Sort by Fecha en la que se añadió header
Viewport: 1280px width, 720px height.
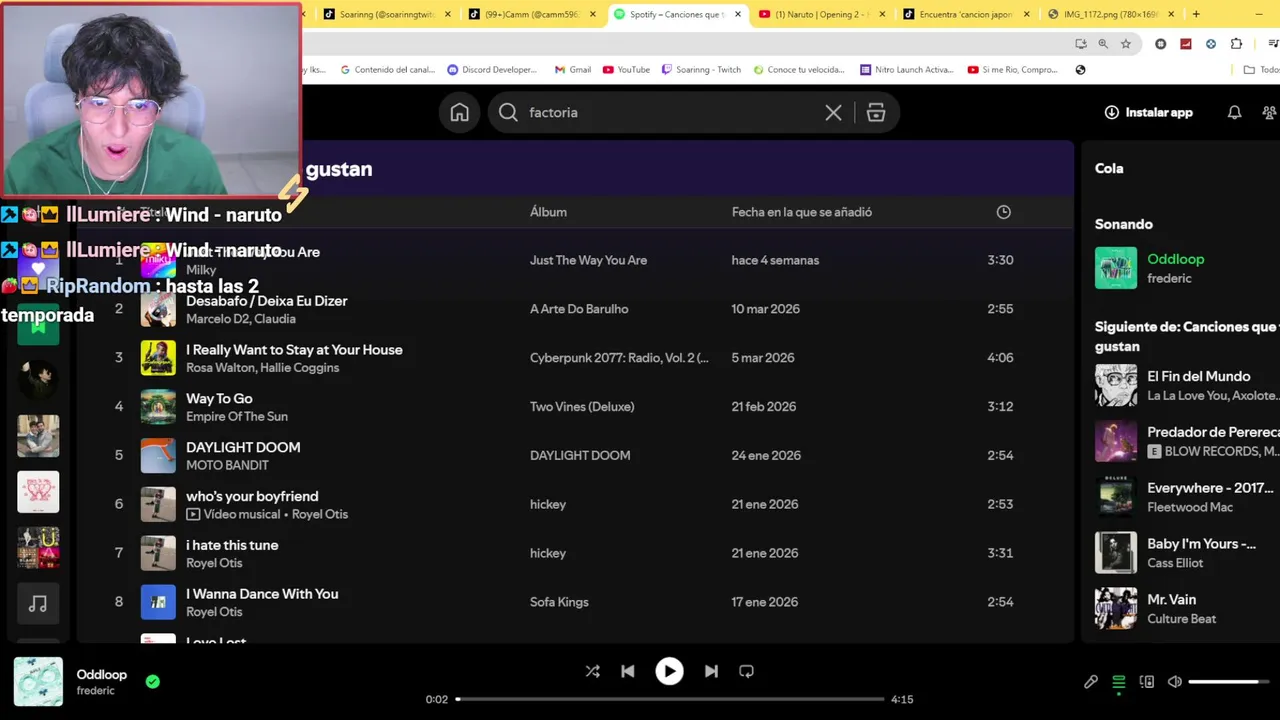802,212
